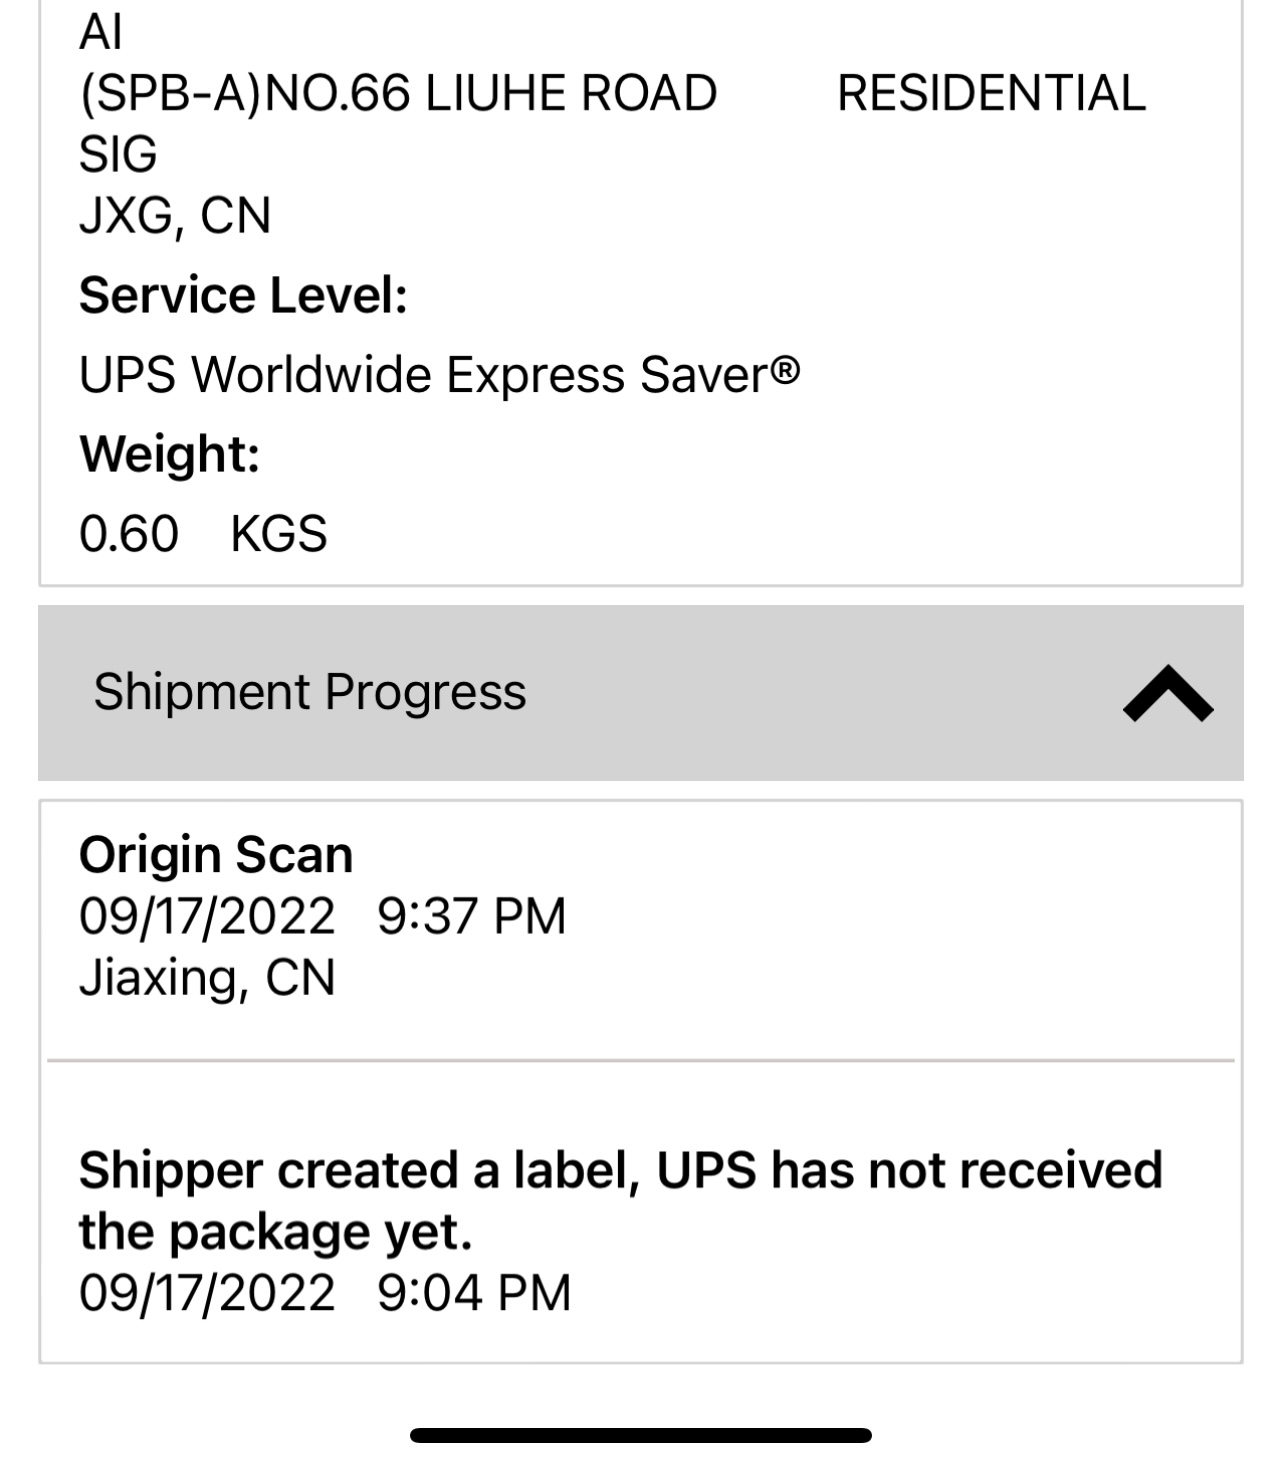Click the 9:04 PM label created timestamp
Screen dimensions: 1286x1467
(474, 1292)
